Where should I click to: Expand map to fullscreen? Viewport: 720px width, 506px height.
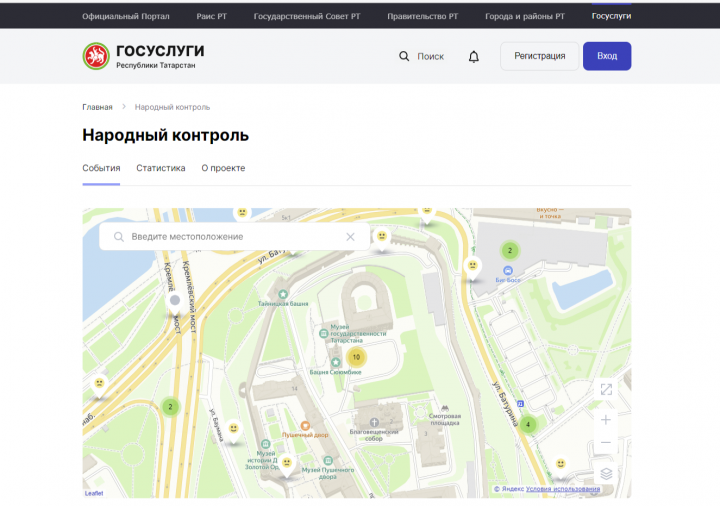click(606, 389)
